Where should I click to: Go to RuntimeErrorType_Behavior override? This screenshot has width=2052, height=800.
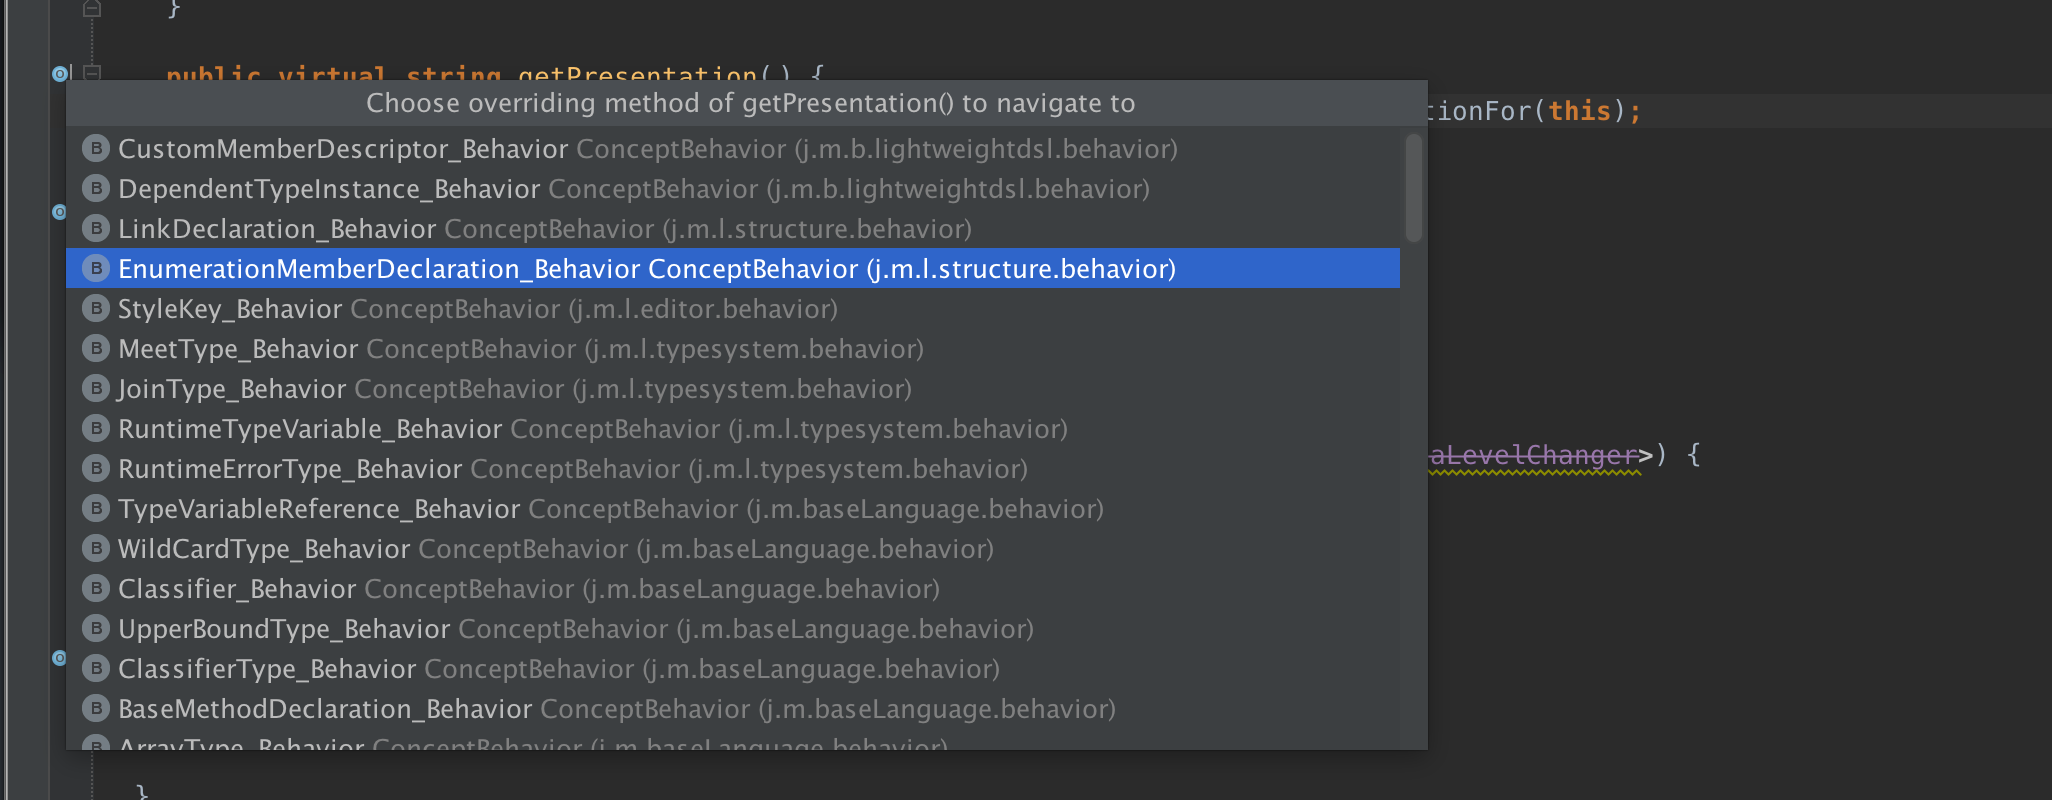tap(290, 469)
